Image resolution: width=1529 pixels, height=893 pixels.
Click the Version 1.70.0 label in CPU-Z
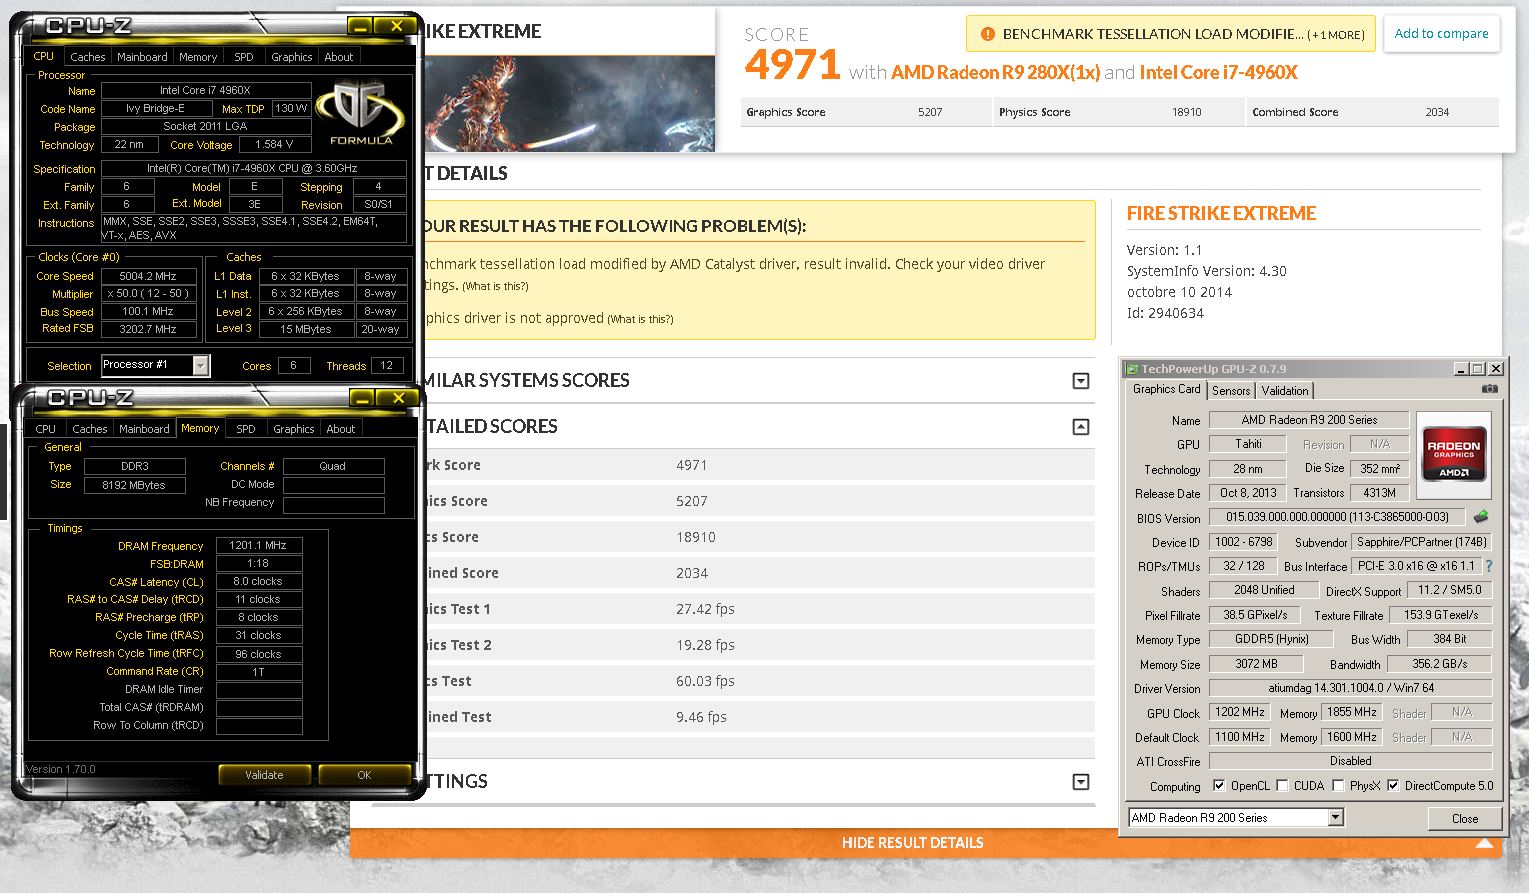coord(60,769)
